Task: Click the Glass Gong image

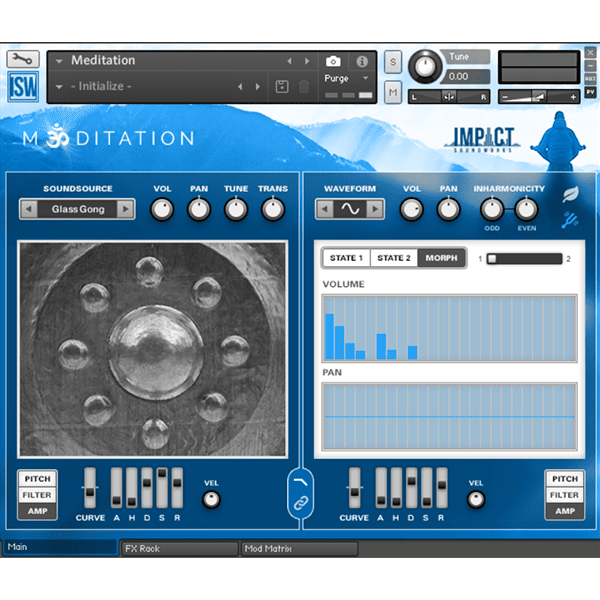Action: pyautogui.click(x=153, y=349)
